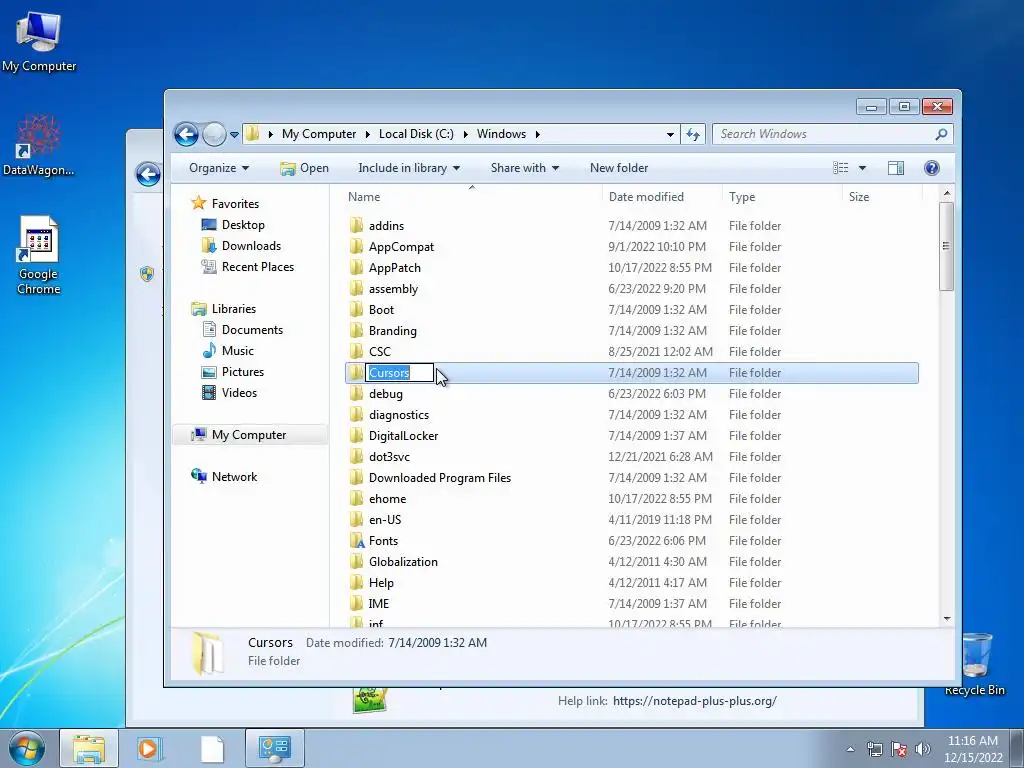Select the Branding folder
The height and width of the screenshot is (768, 1024).
tap(392, 330)
